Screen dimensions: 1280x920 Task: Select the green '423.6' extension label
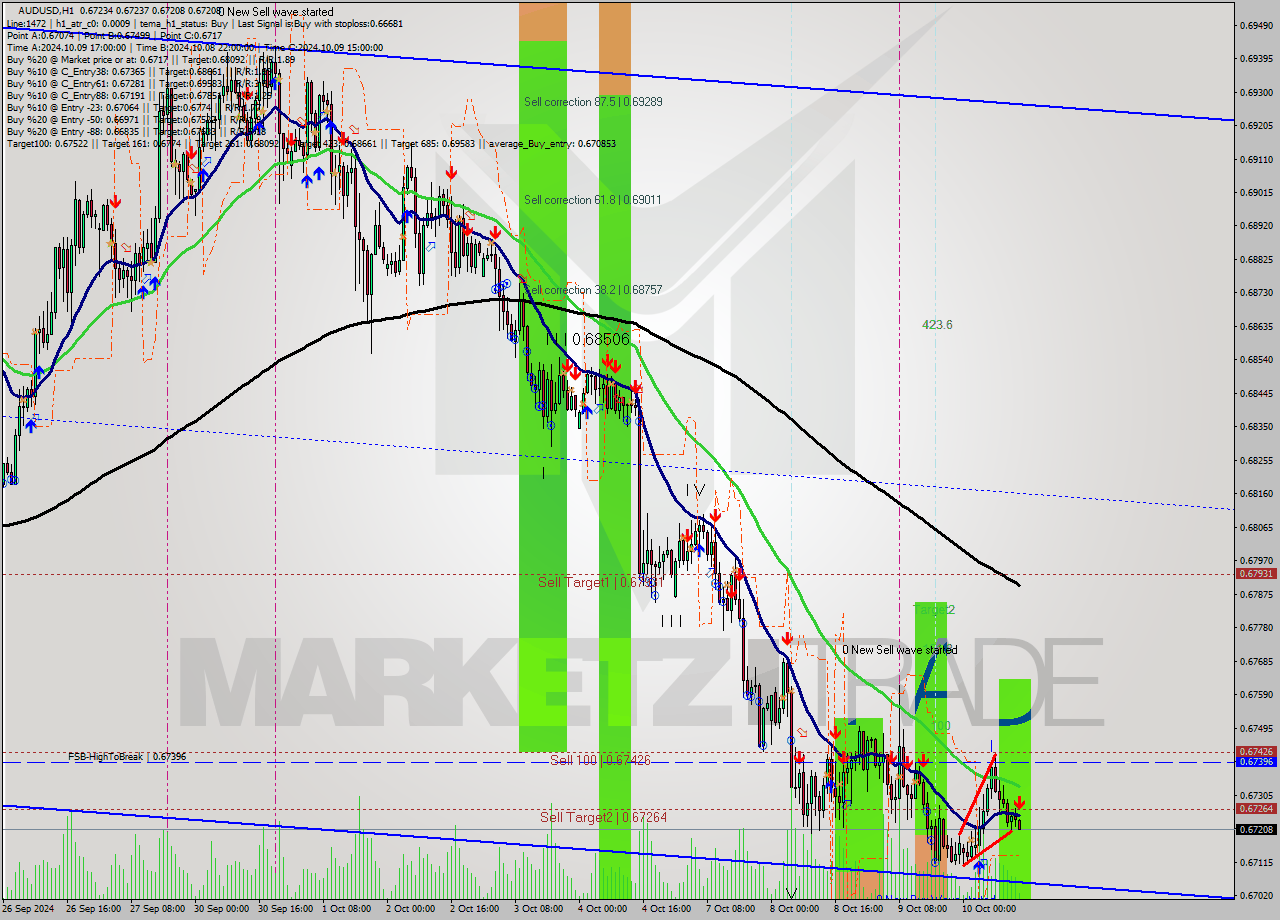(937, 325)
